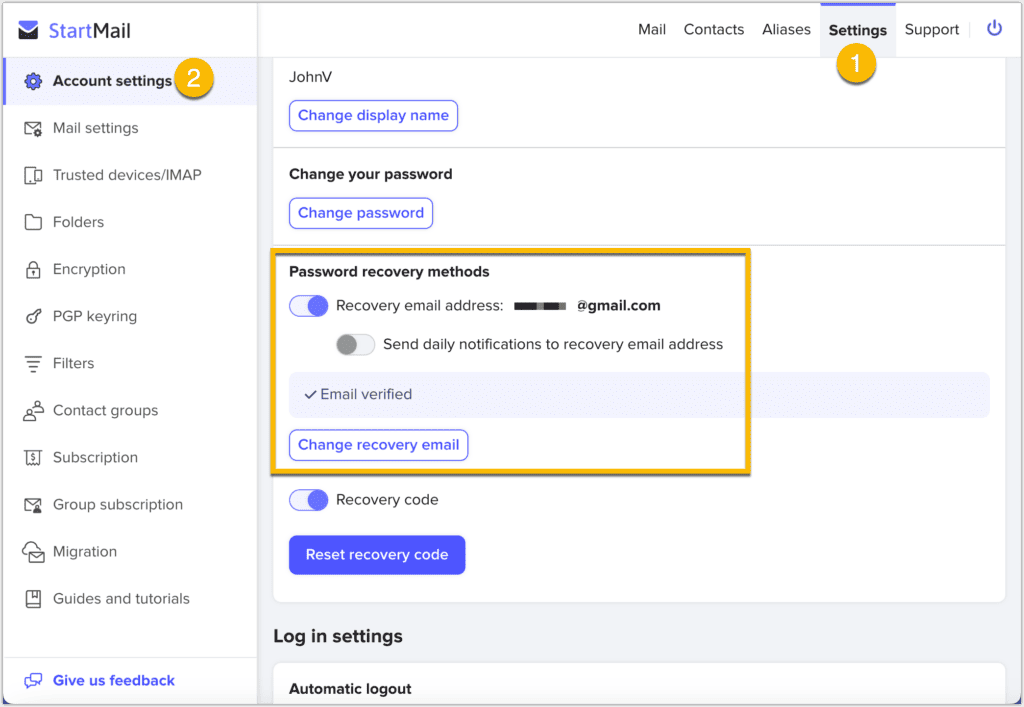
Task: Click the PGP keyring key icon
Action: (33, 316)
